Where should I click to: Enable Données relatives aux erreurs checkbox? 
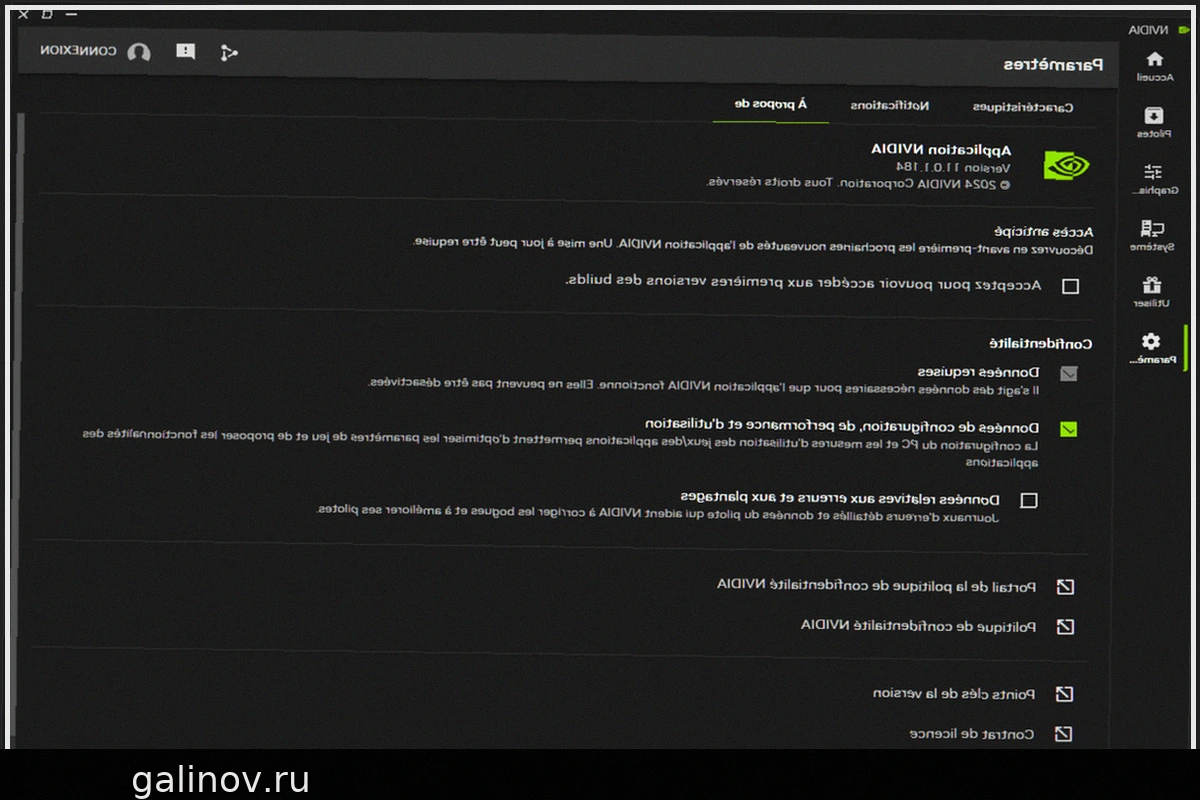tap(1028, 500)
